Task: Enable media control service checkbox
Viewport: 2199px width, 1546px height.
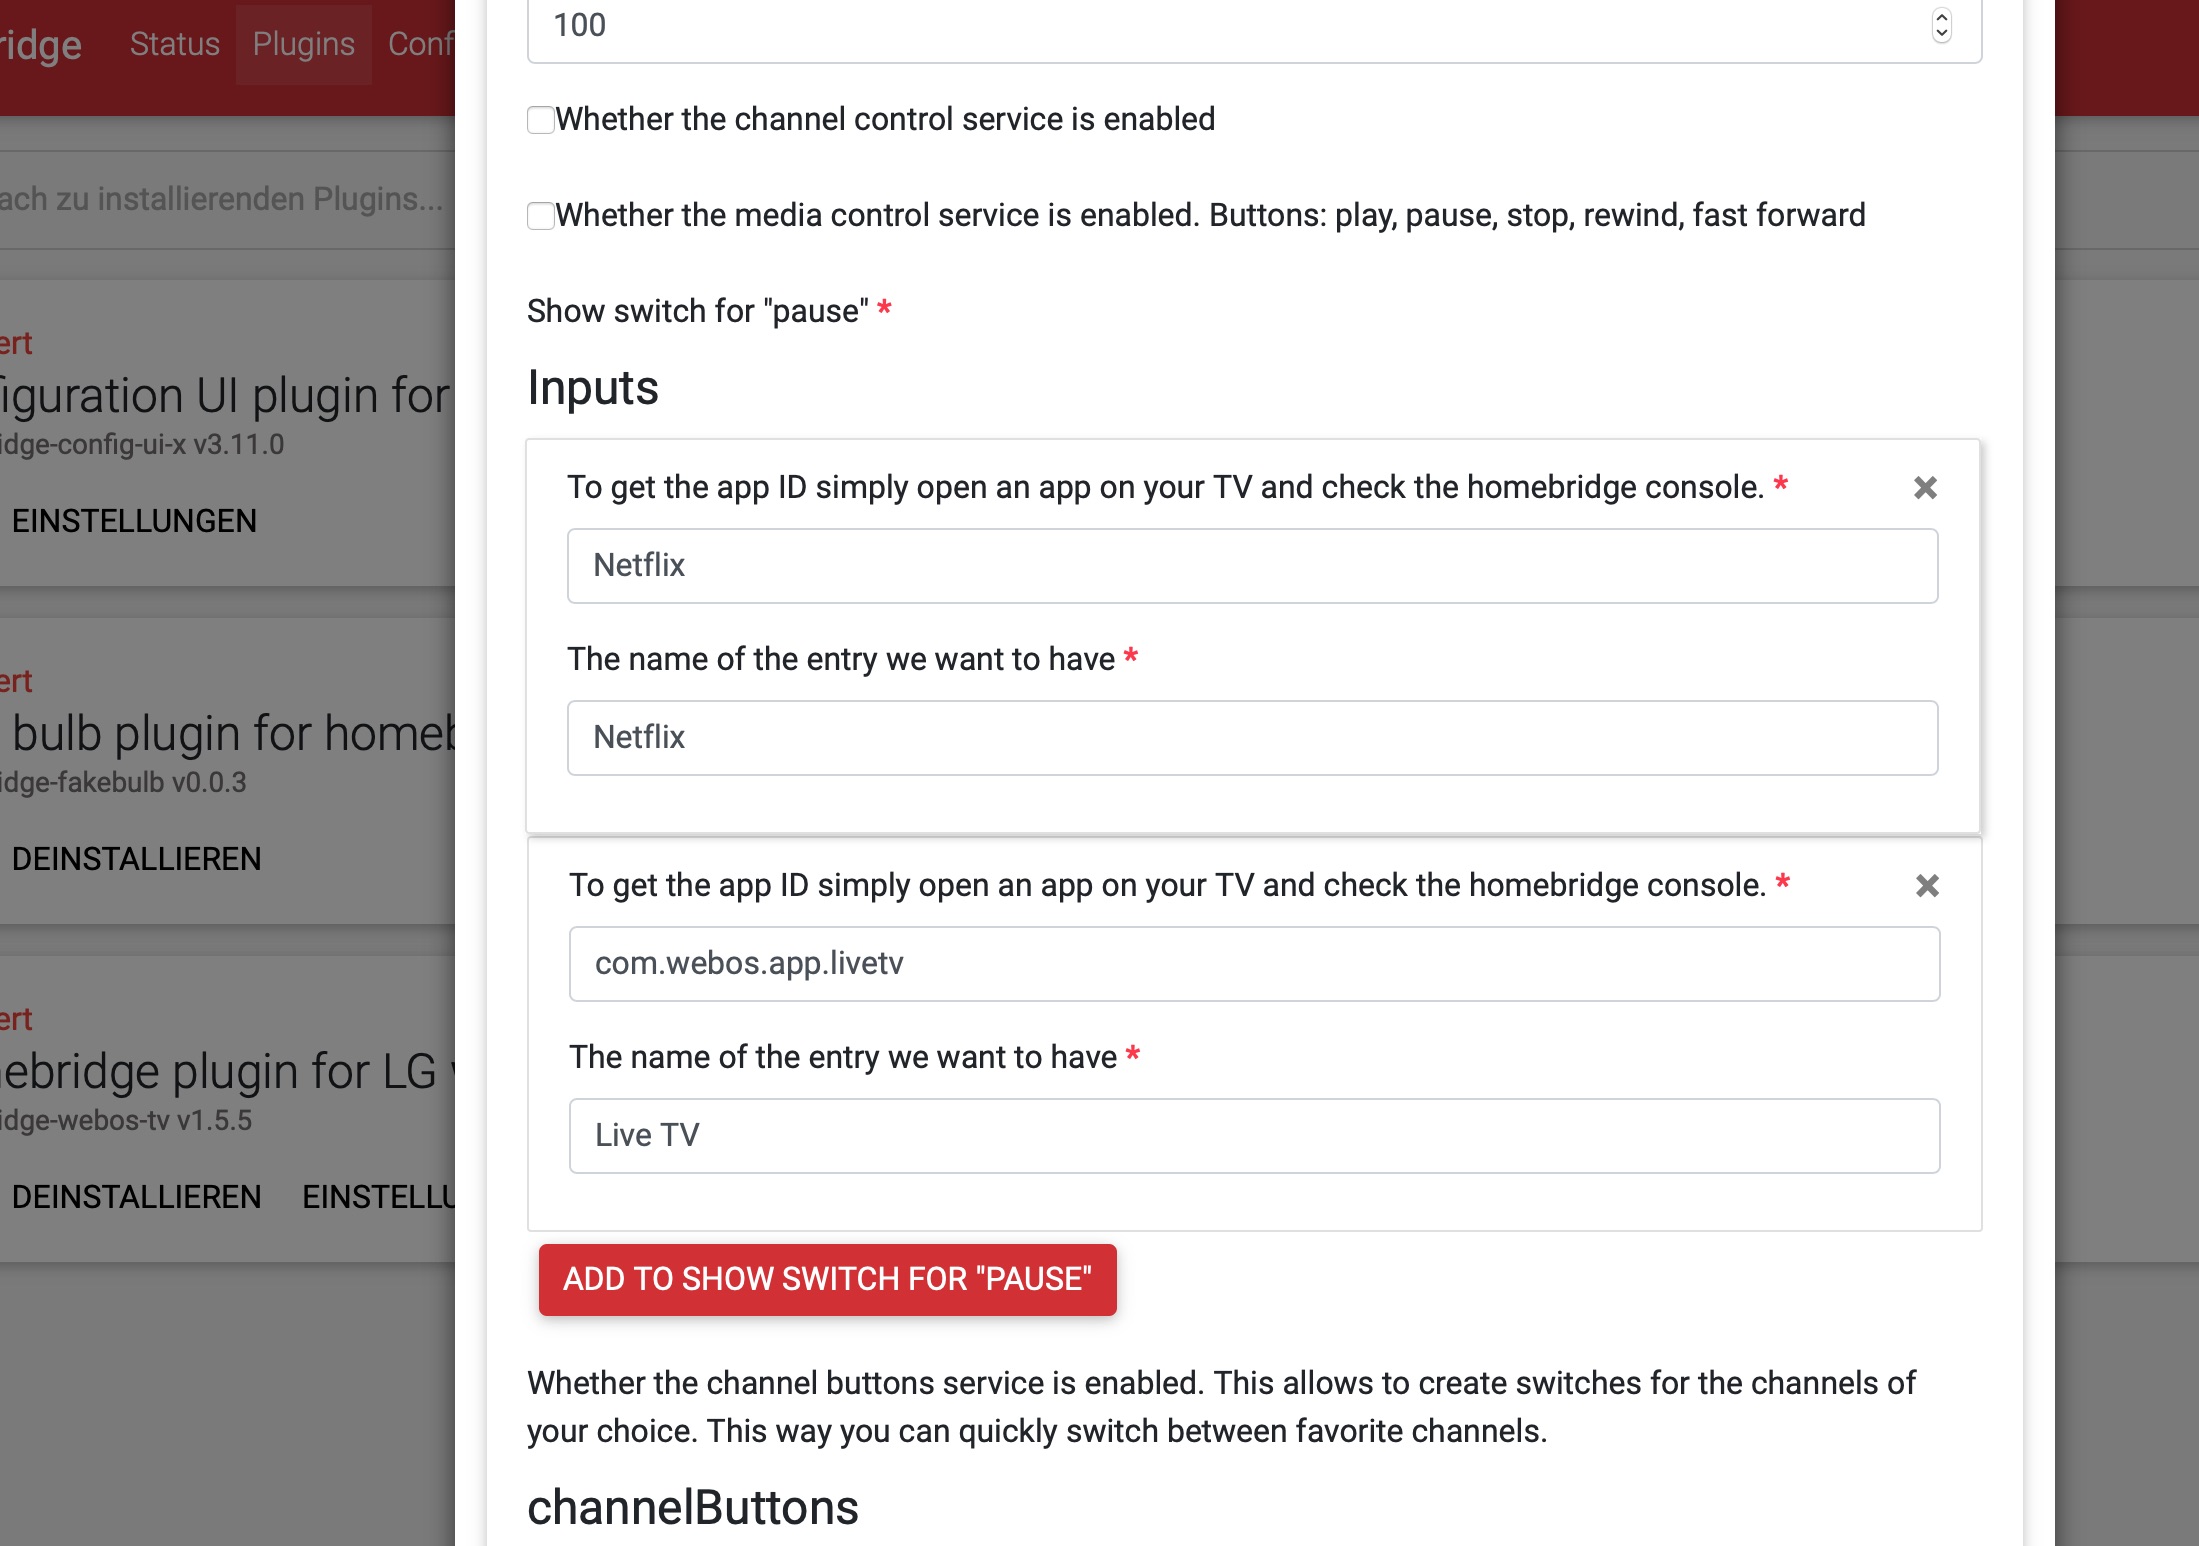Action: coord(541,216)
